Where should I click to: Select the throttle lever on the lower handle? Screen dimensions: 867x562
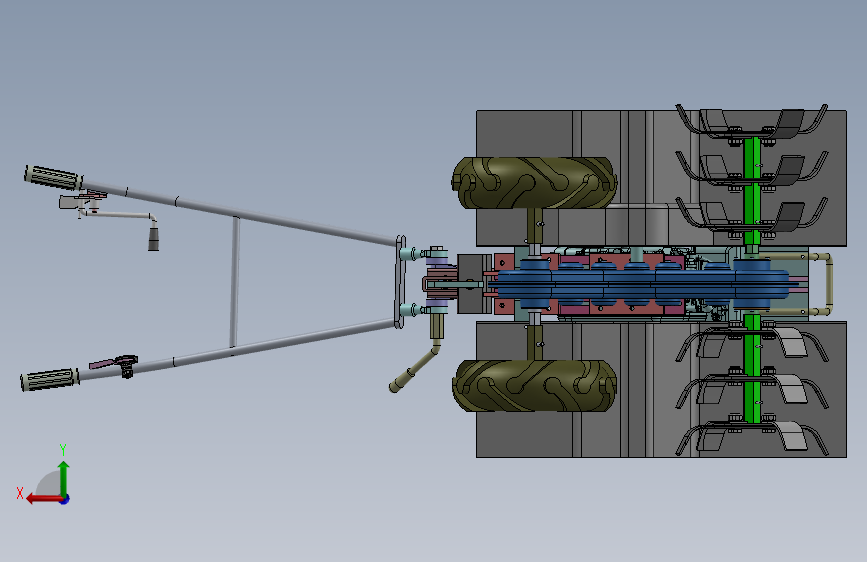pyautogui.click(x=114, y=364)
